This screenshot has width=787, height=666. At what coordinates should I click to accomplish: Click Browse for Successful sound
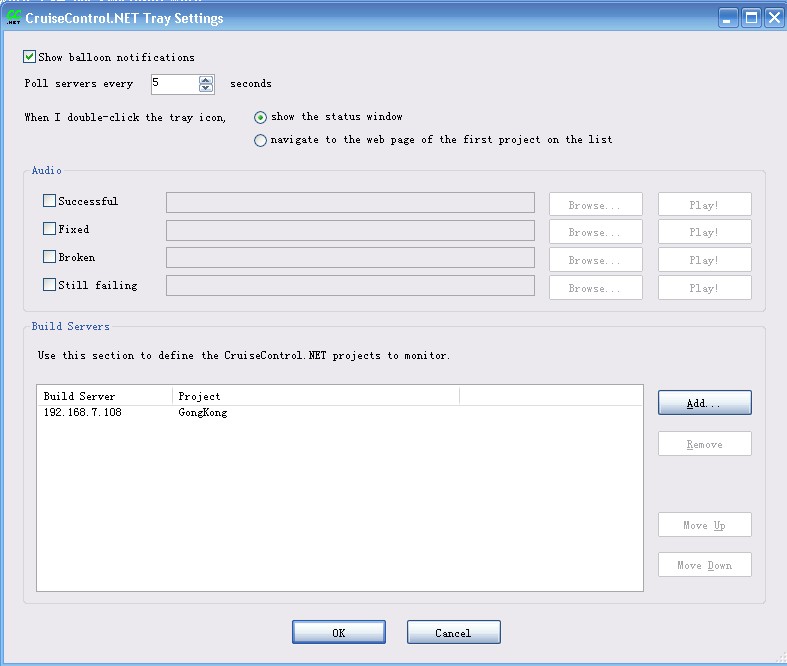[595, 204]
